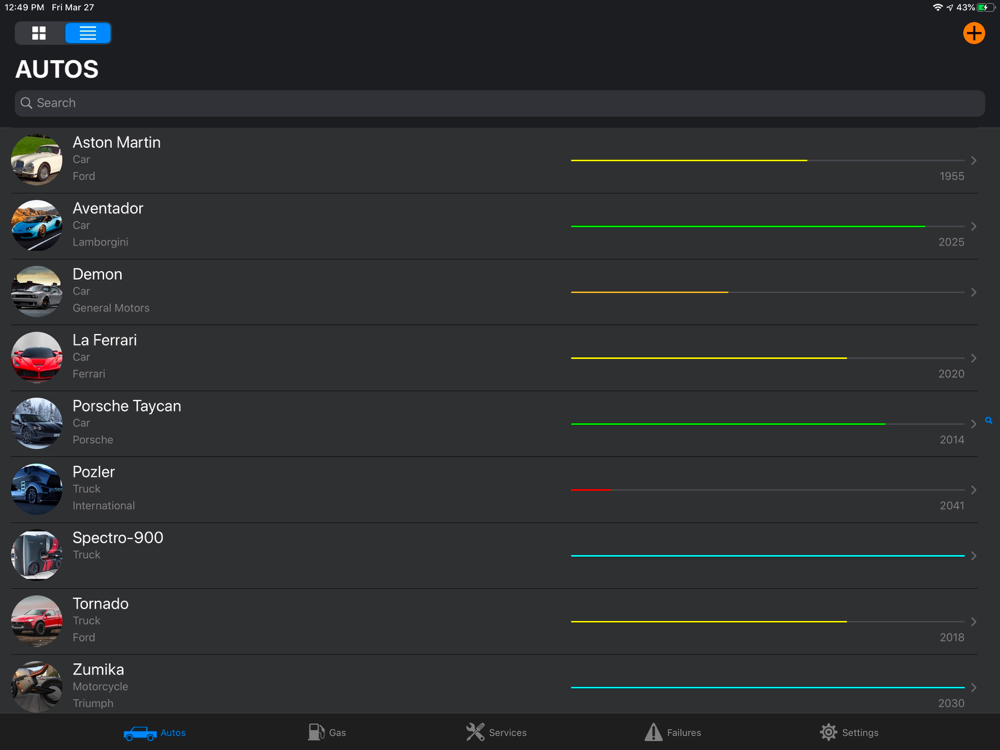Click the year 1955 label
Image resolution: width=1000 pixels, height=750 pixels.
[952, 176]
